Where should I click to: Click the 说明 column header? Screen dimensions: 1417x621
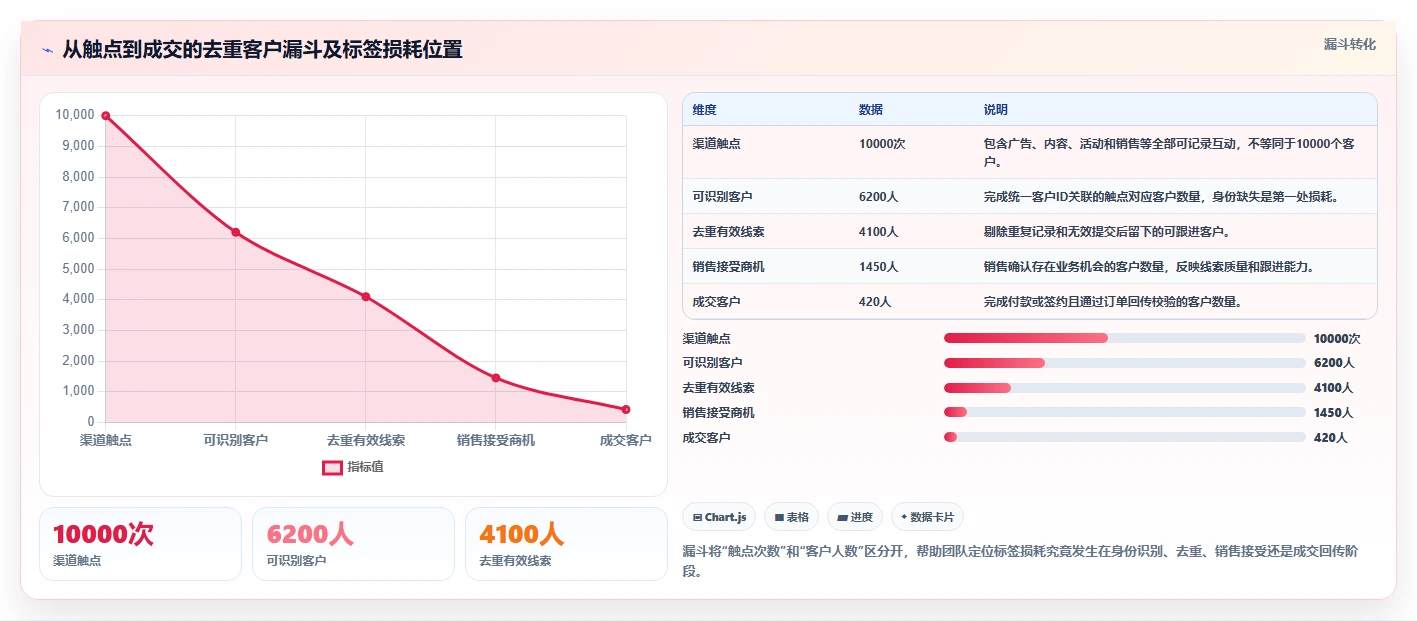pyautogui.click(x=996, y=110)
